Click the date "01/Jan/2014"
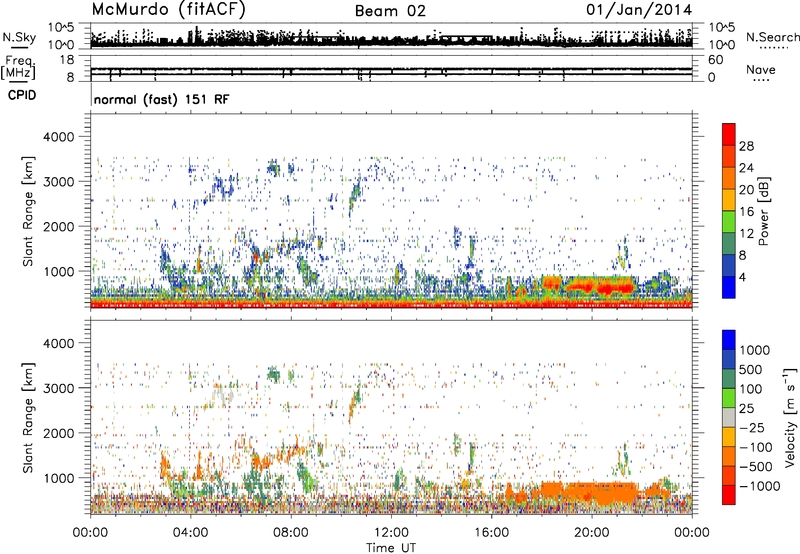 pos(639,10)
